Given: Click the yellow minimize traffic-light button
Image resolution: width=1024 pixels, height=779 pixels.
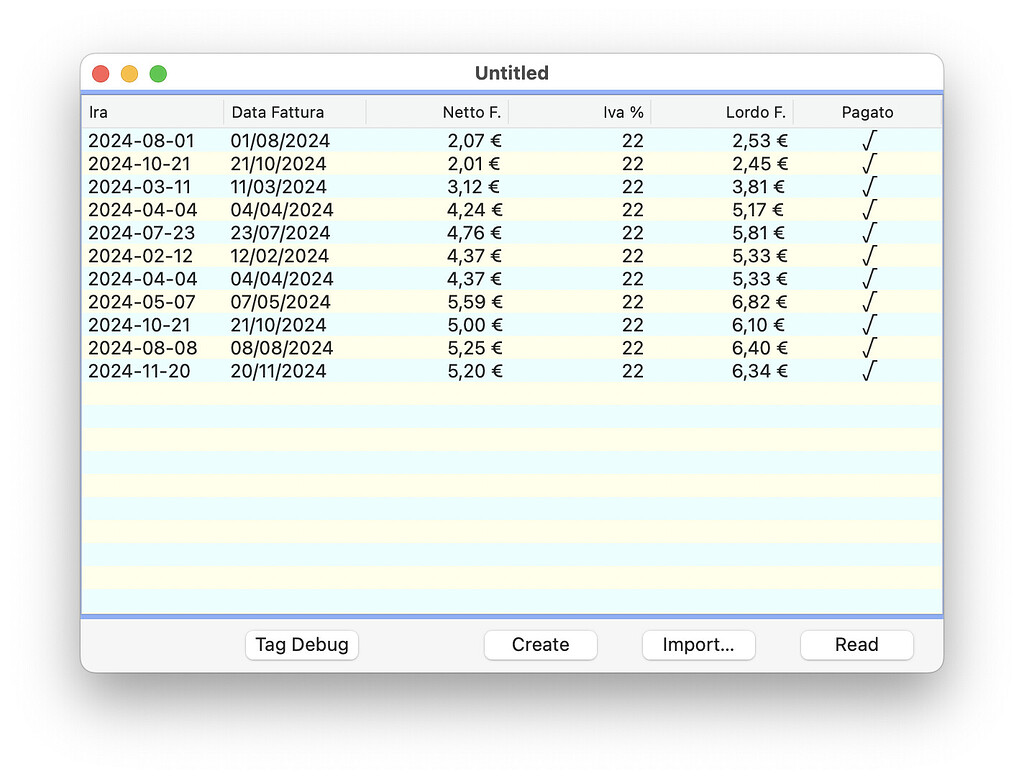Looking at the screenshot, I should coord(128,73).
